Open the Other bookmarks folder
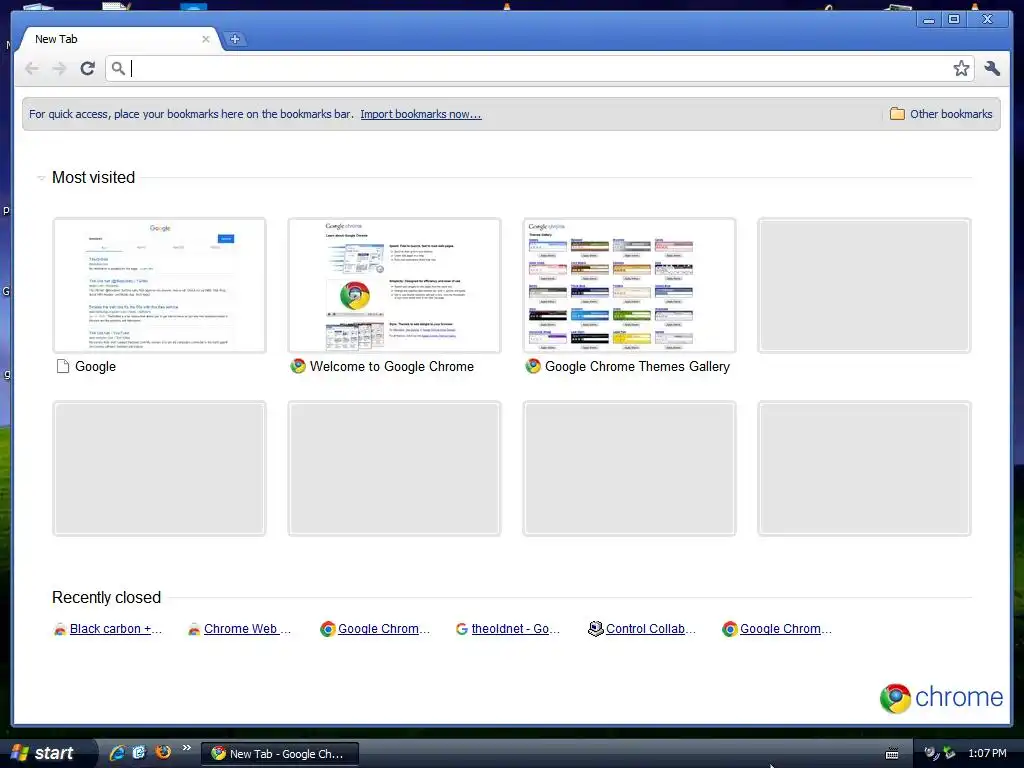The width and height of the screenshot is (1024, 768). [941, 114]
